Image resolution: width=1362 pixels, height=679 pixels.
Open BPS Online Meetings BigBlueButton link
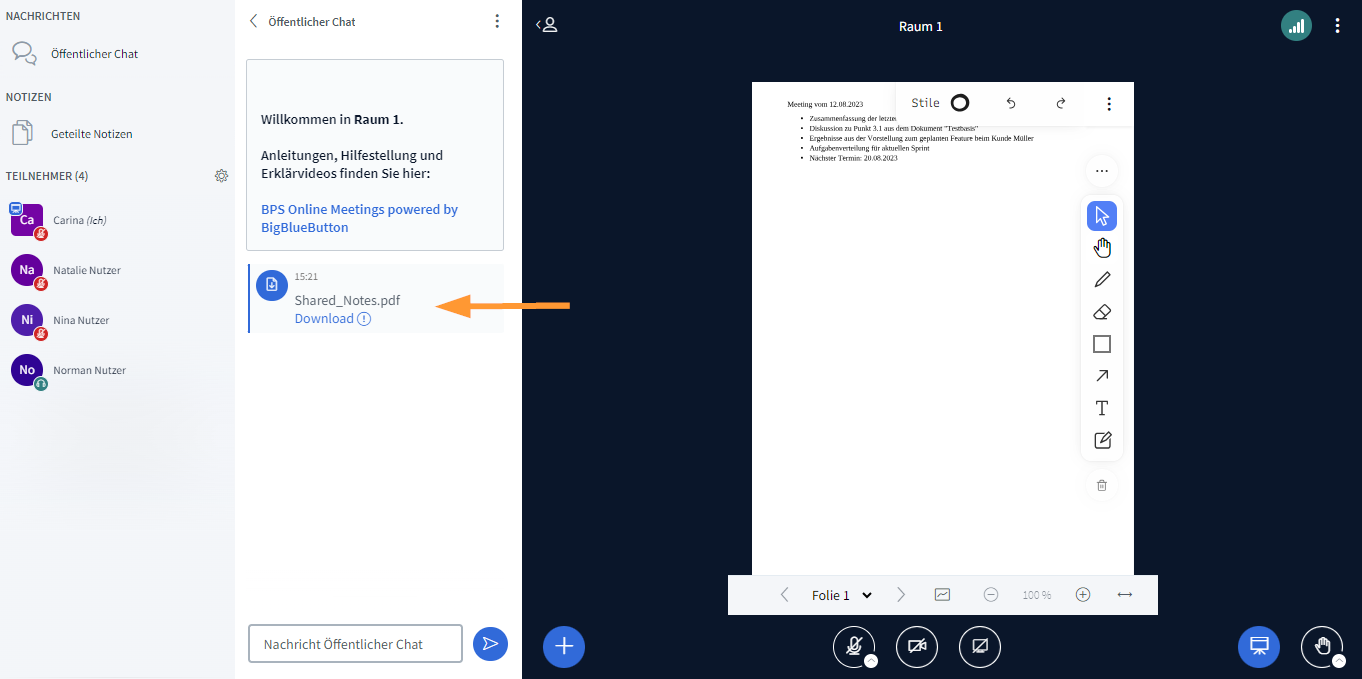(359, 218)
